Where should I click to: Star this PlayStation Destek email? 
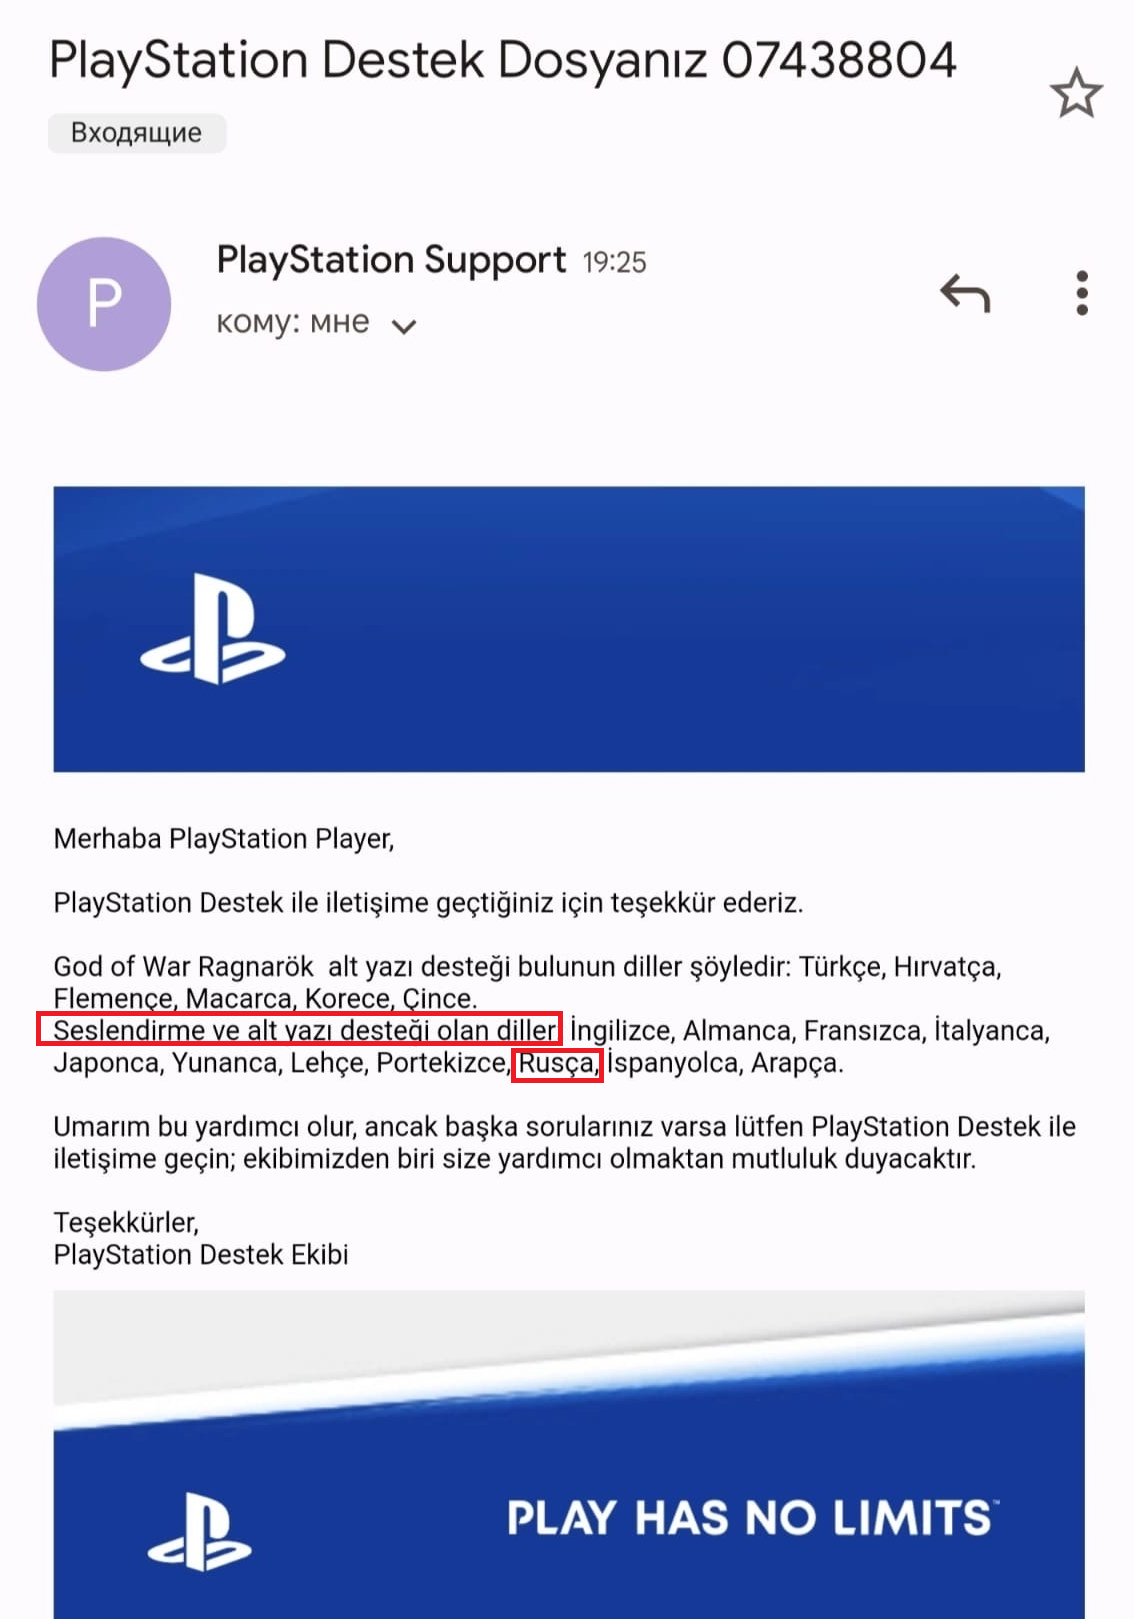[x=1076, y=93]
